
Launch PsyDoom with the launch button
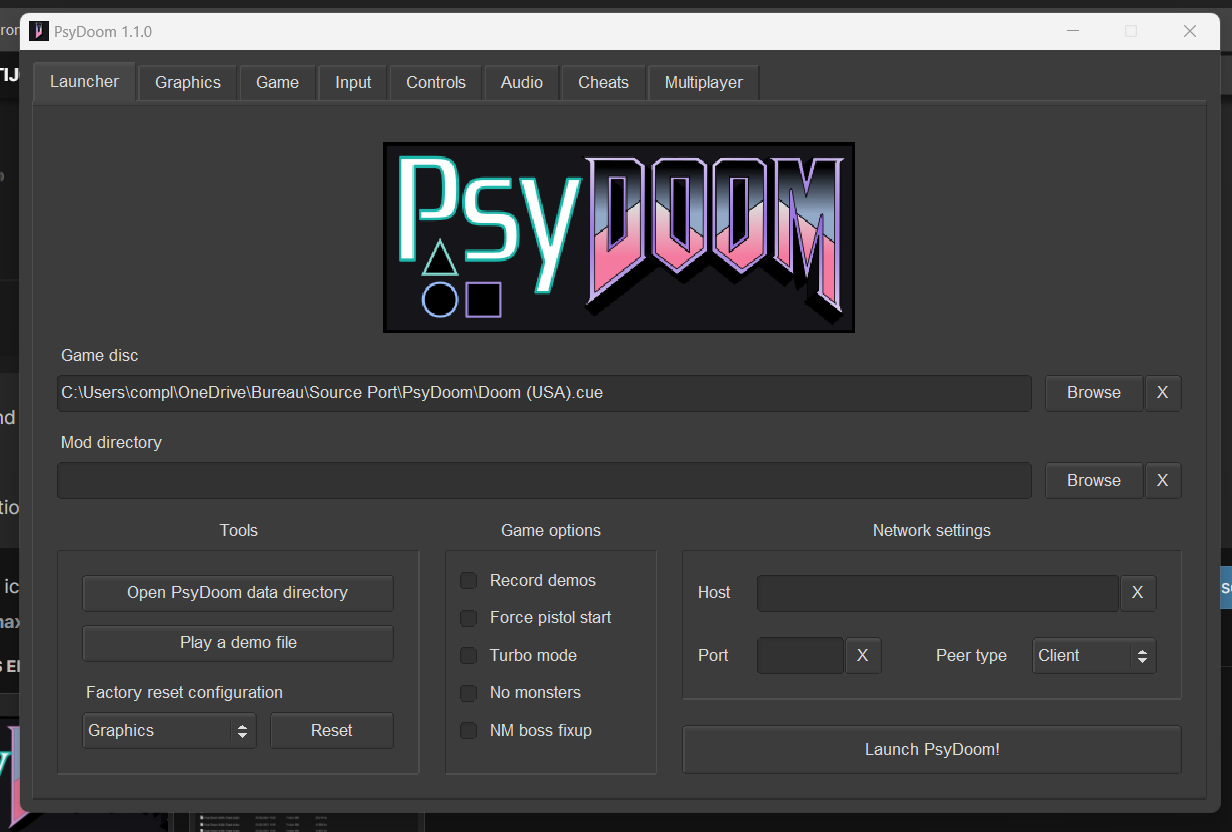pos(932,749)
